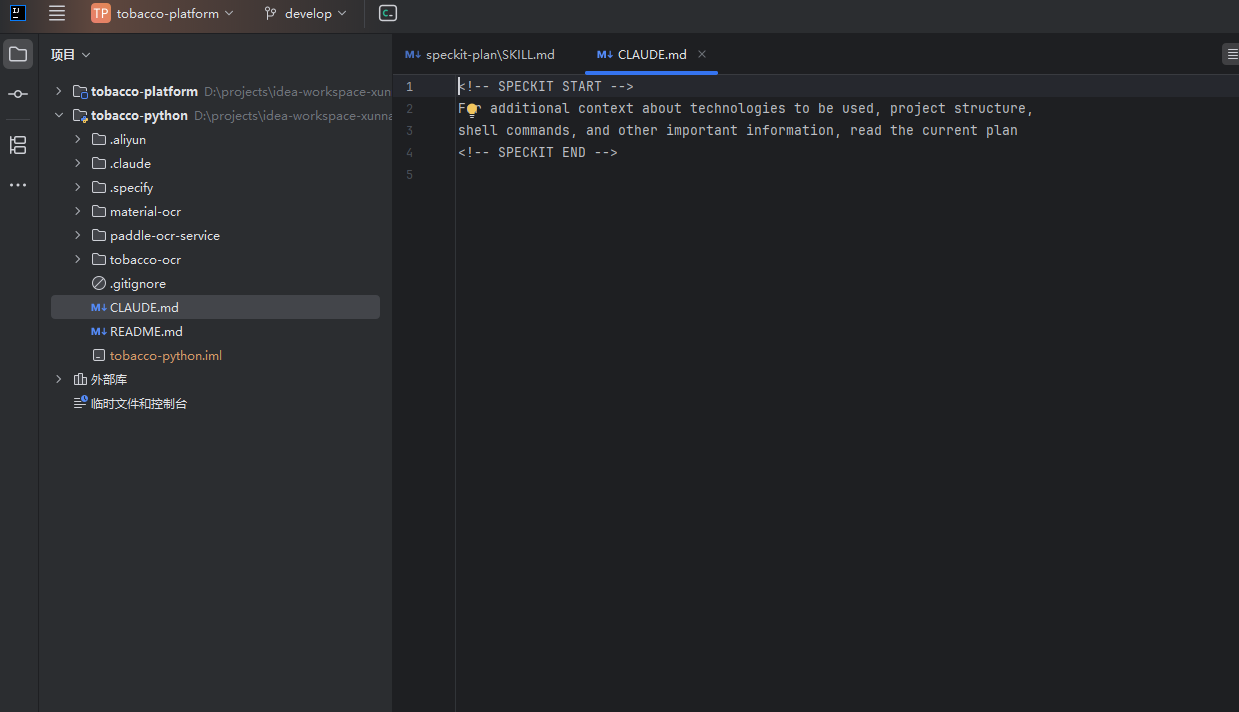
Task: Open the 项目 view selector dropdown
Action: [71, 55]
